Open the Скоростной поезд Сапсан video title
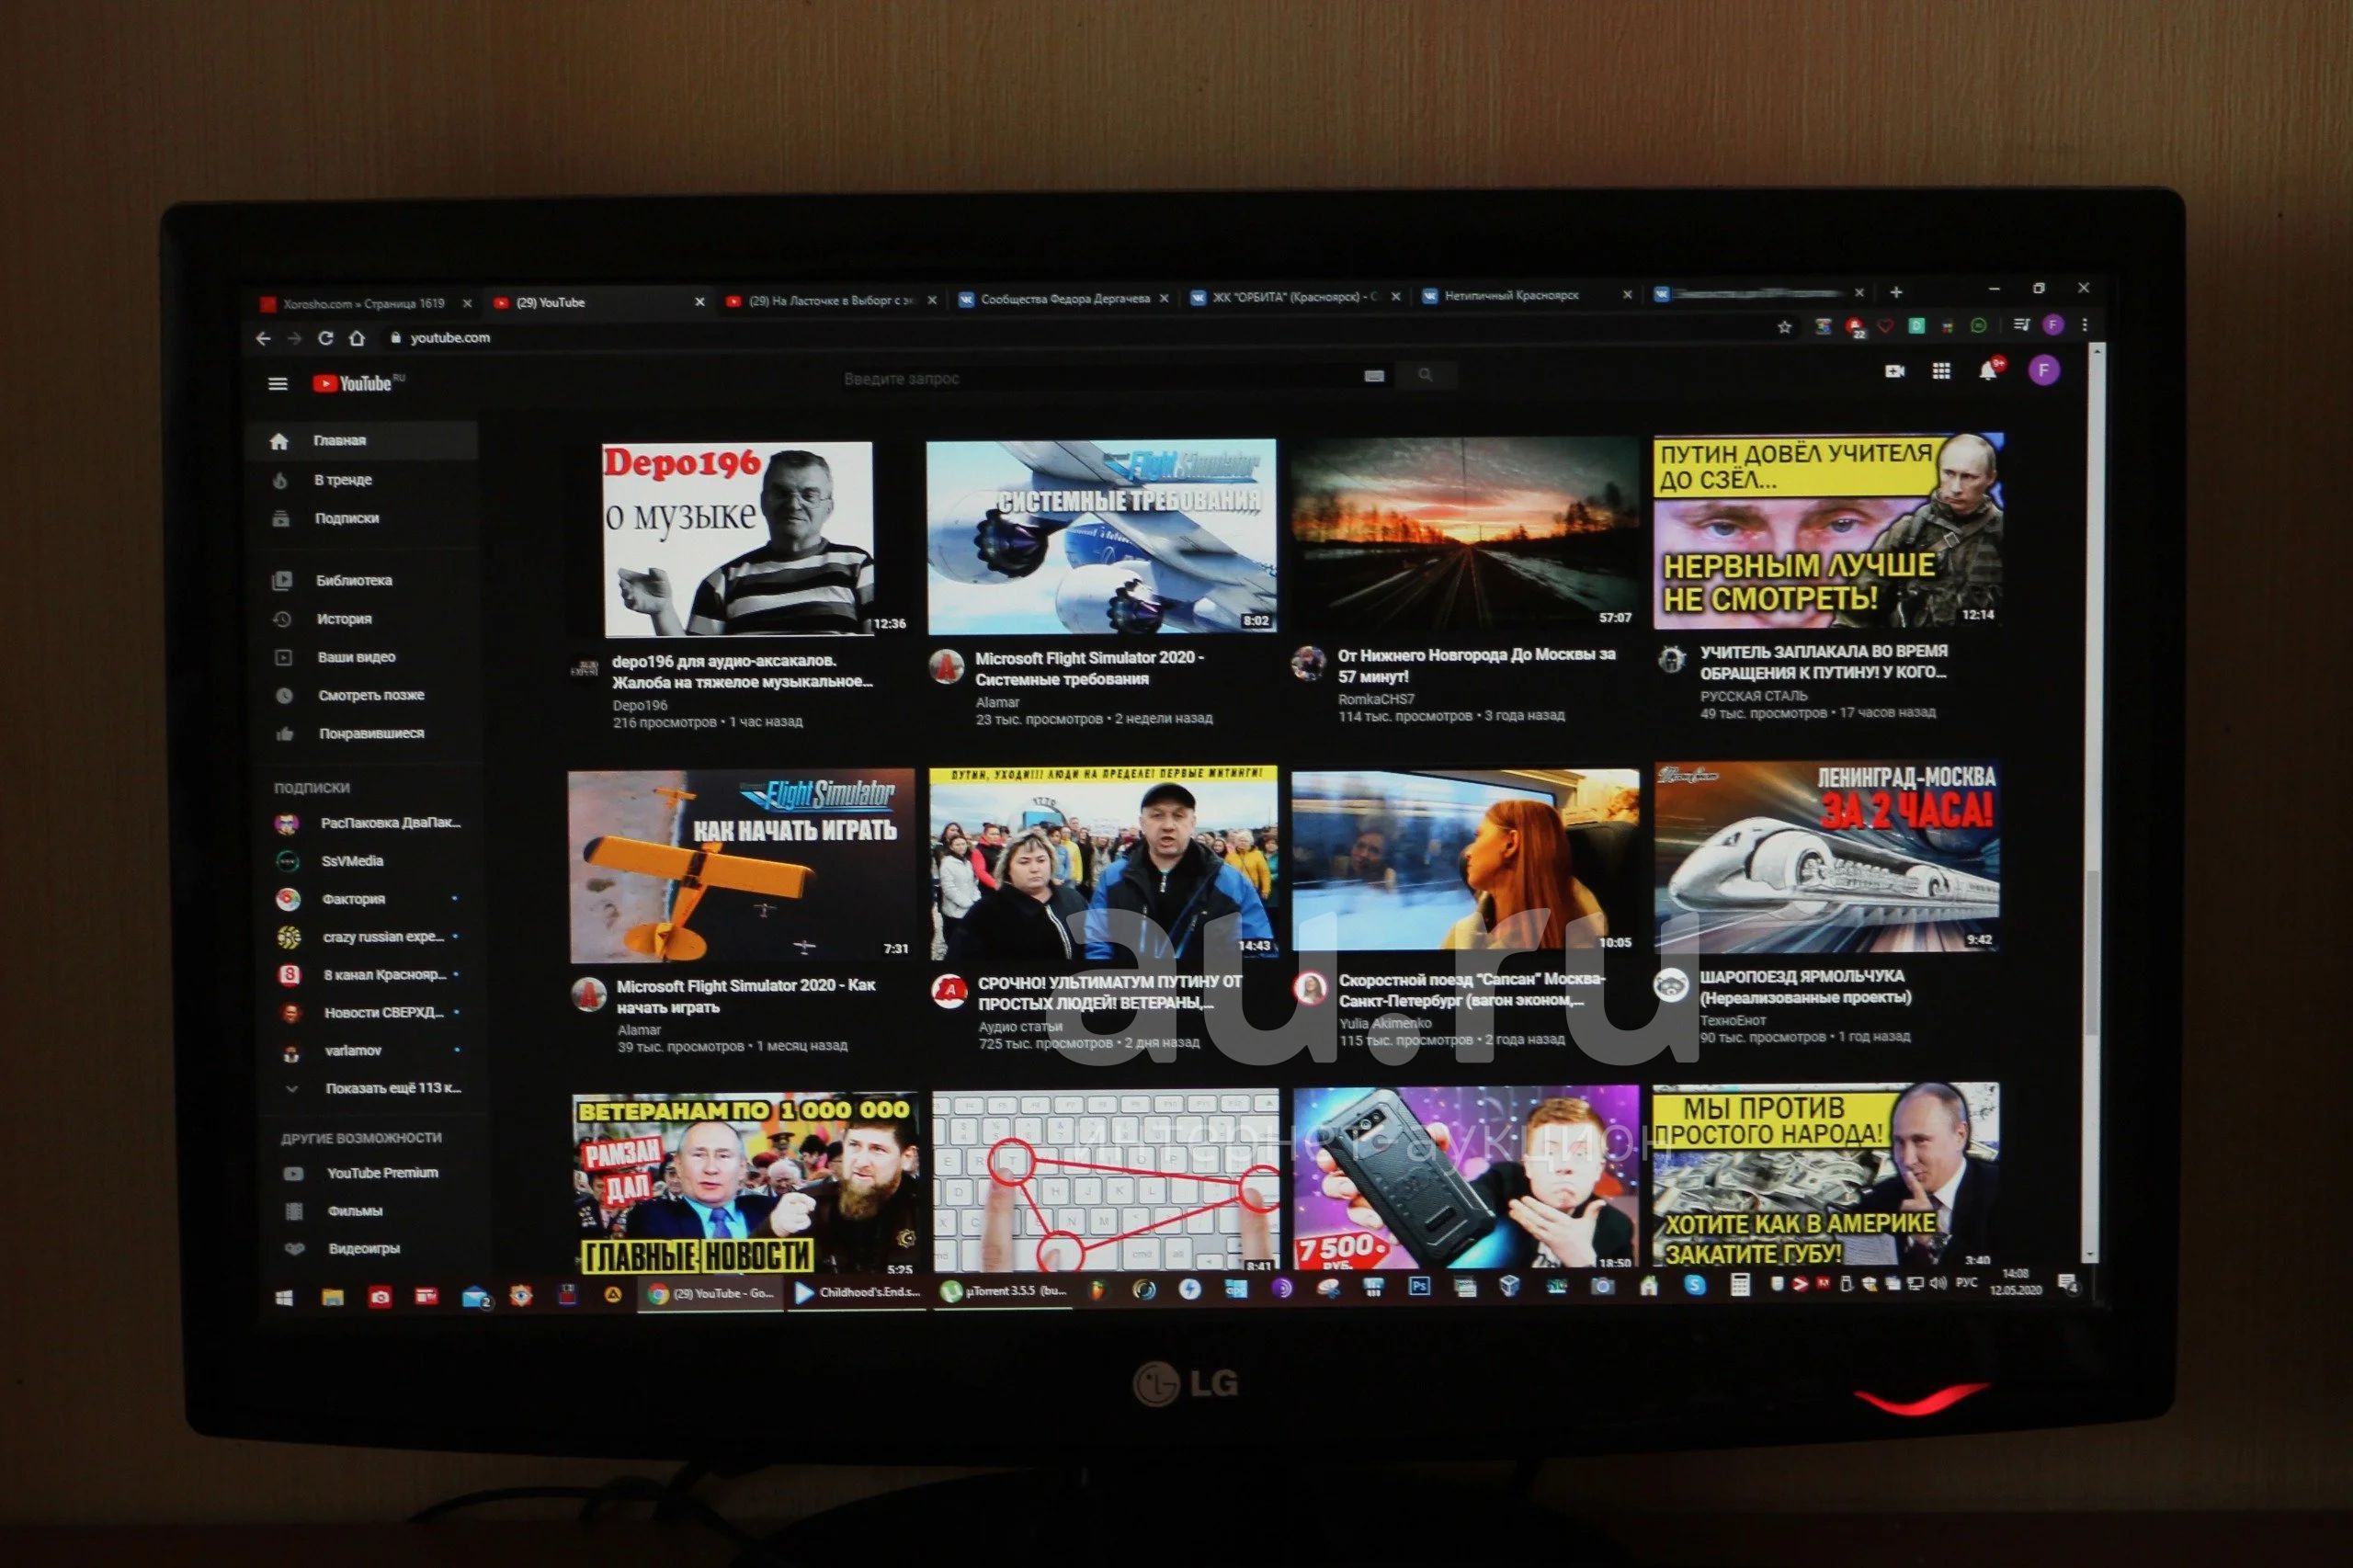The image size is (2353, 1568). tap(1471, 990)
